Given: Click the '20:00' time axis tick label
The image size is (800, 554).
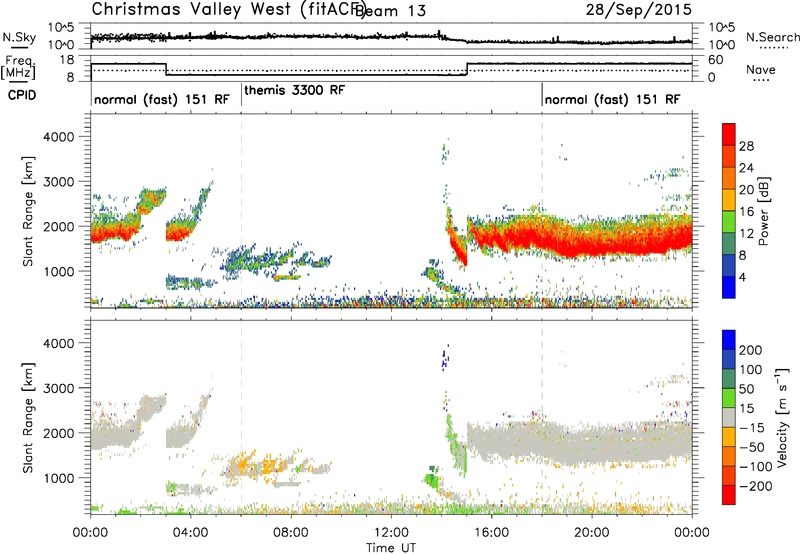Looking at the screenshot, I should tap(591, 533).
